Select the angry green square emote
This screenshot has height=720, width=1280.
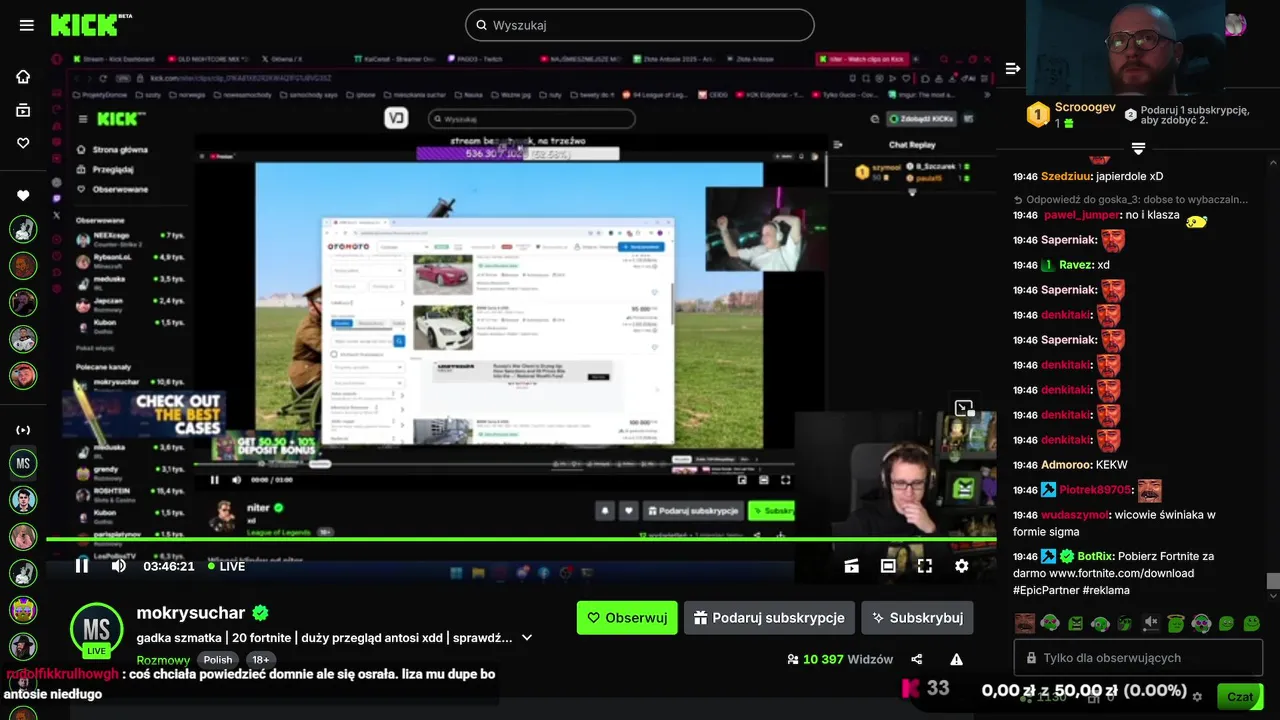1075,623
